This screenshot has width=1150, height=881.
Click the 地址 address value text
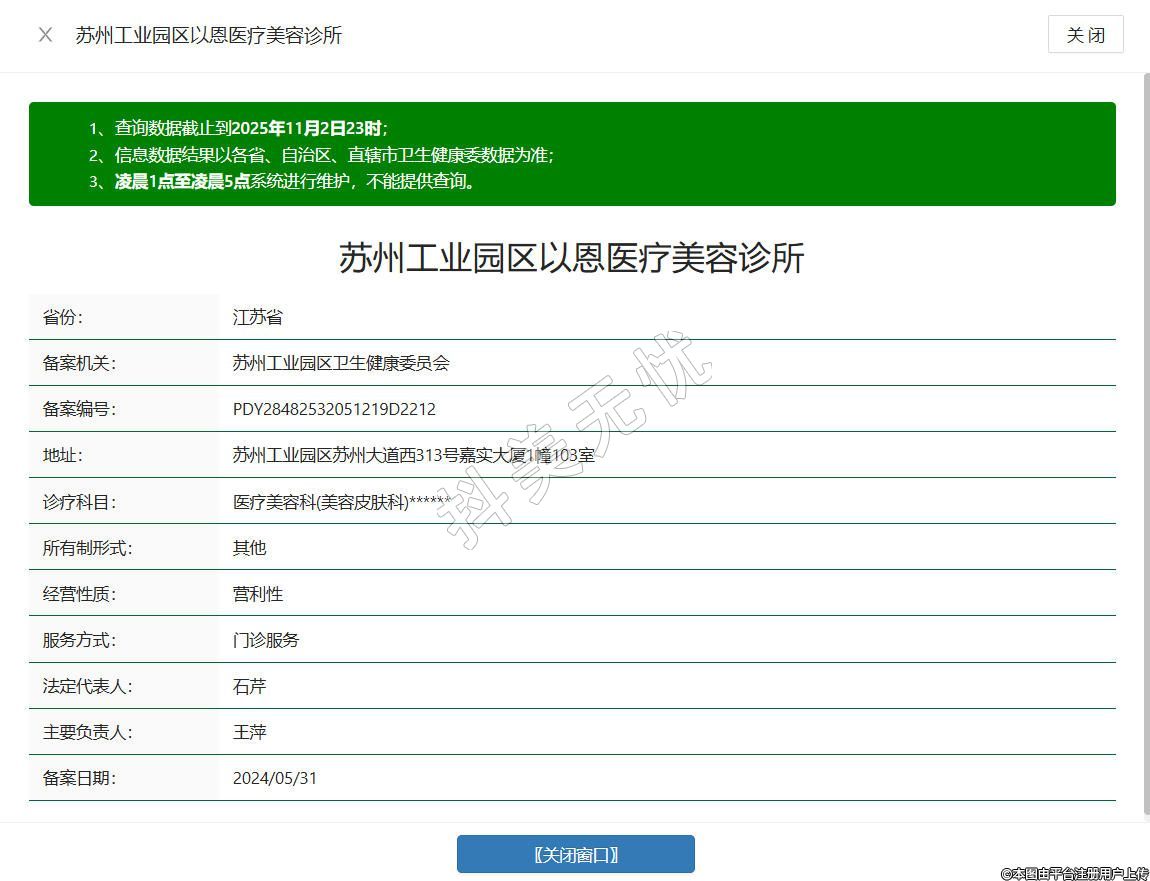(413, 455)
